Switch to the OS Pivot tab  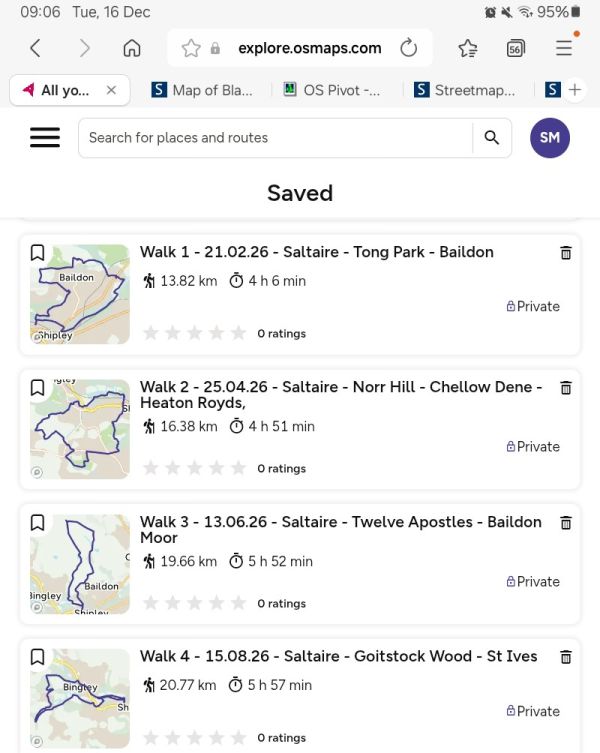point(332,90)
